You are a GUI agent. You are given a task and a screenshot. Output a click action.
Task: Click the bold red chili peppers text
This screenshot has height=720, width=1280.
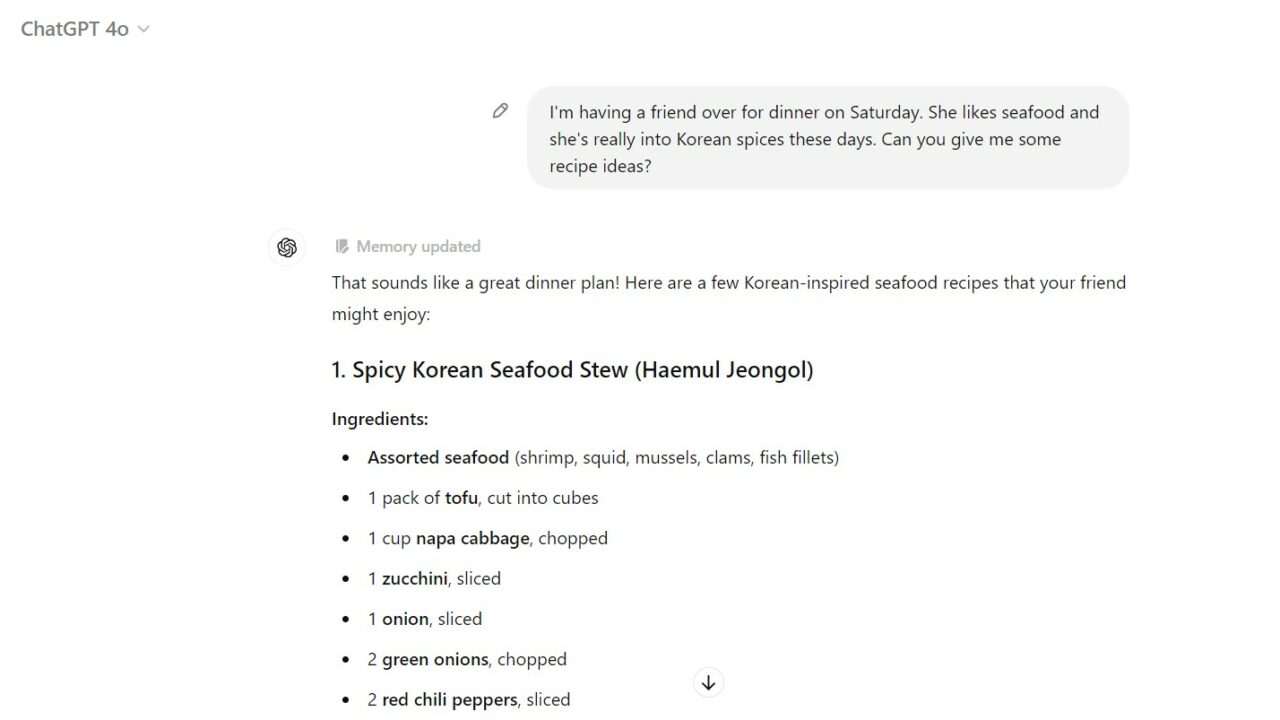450,699
